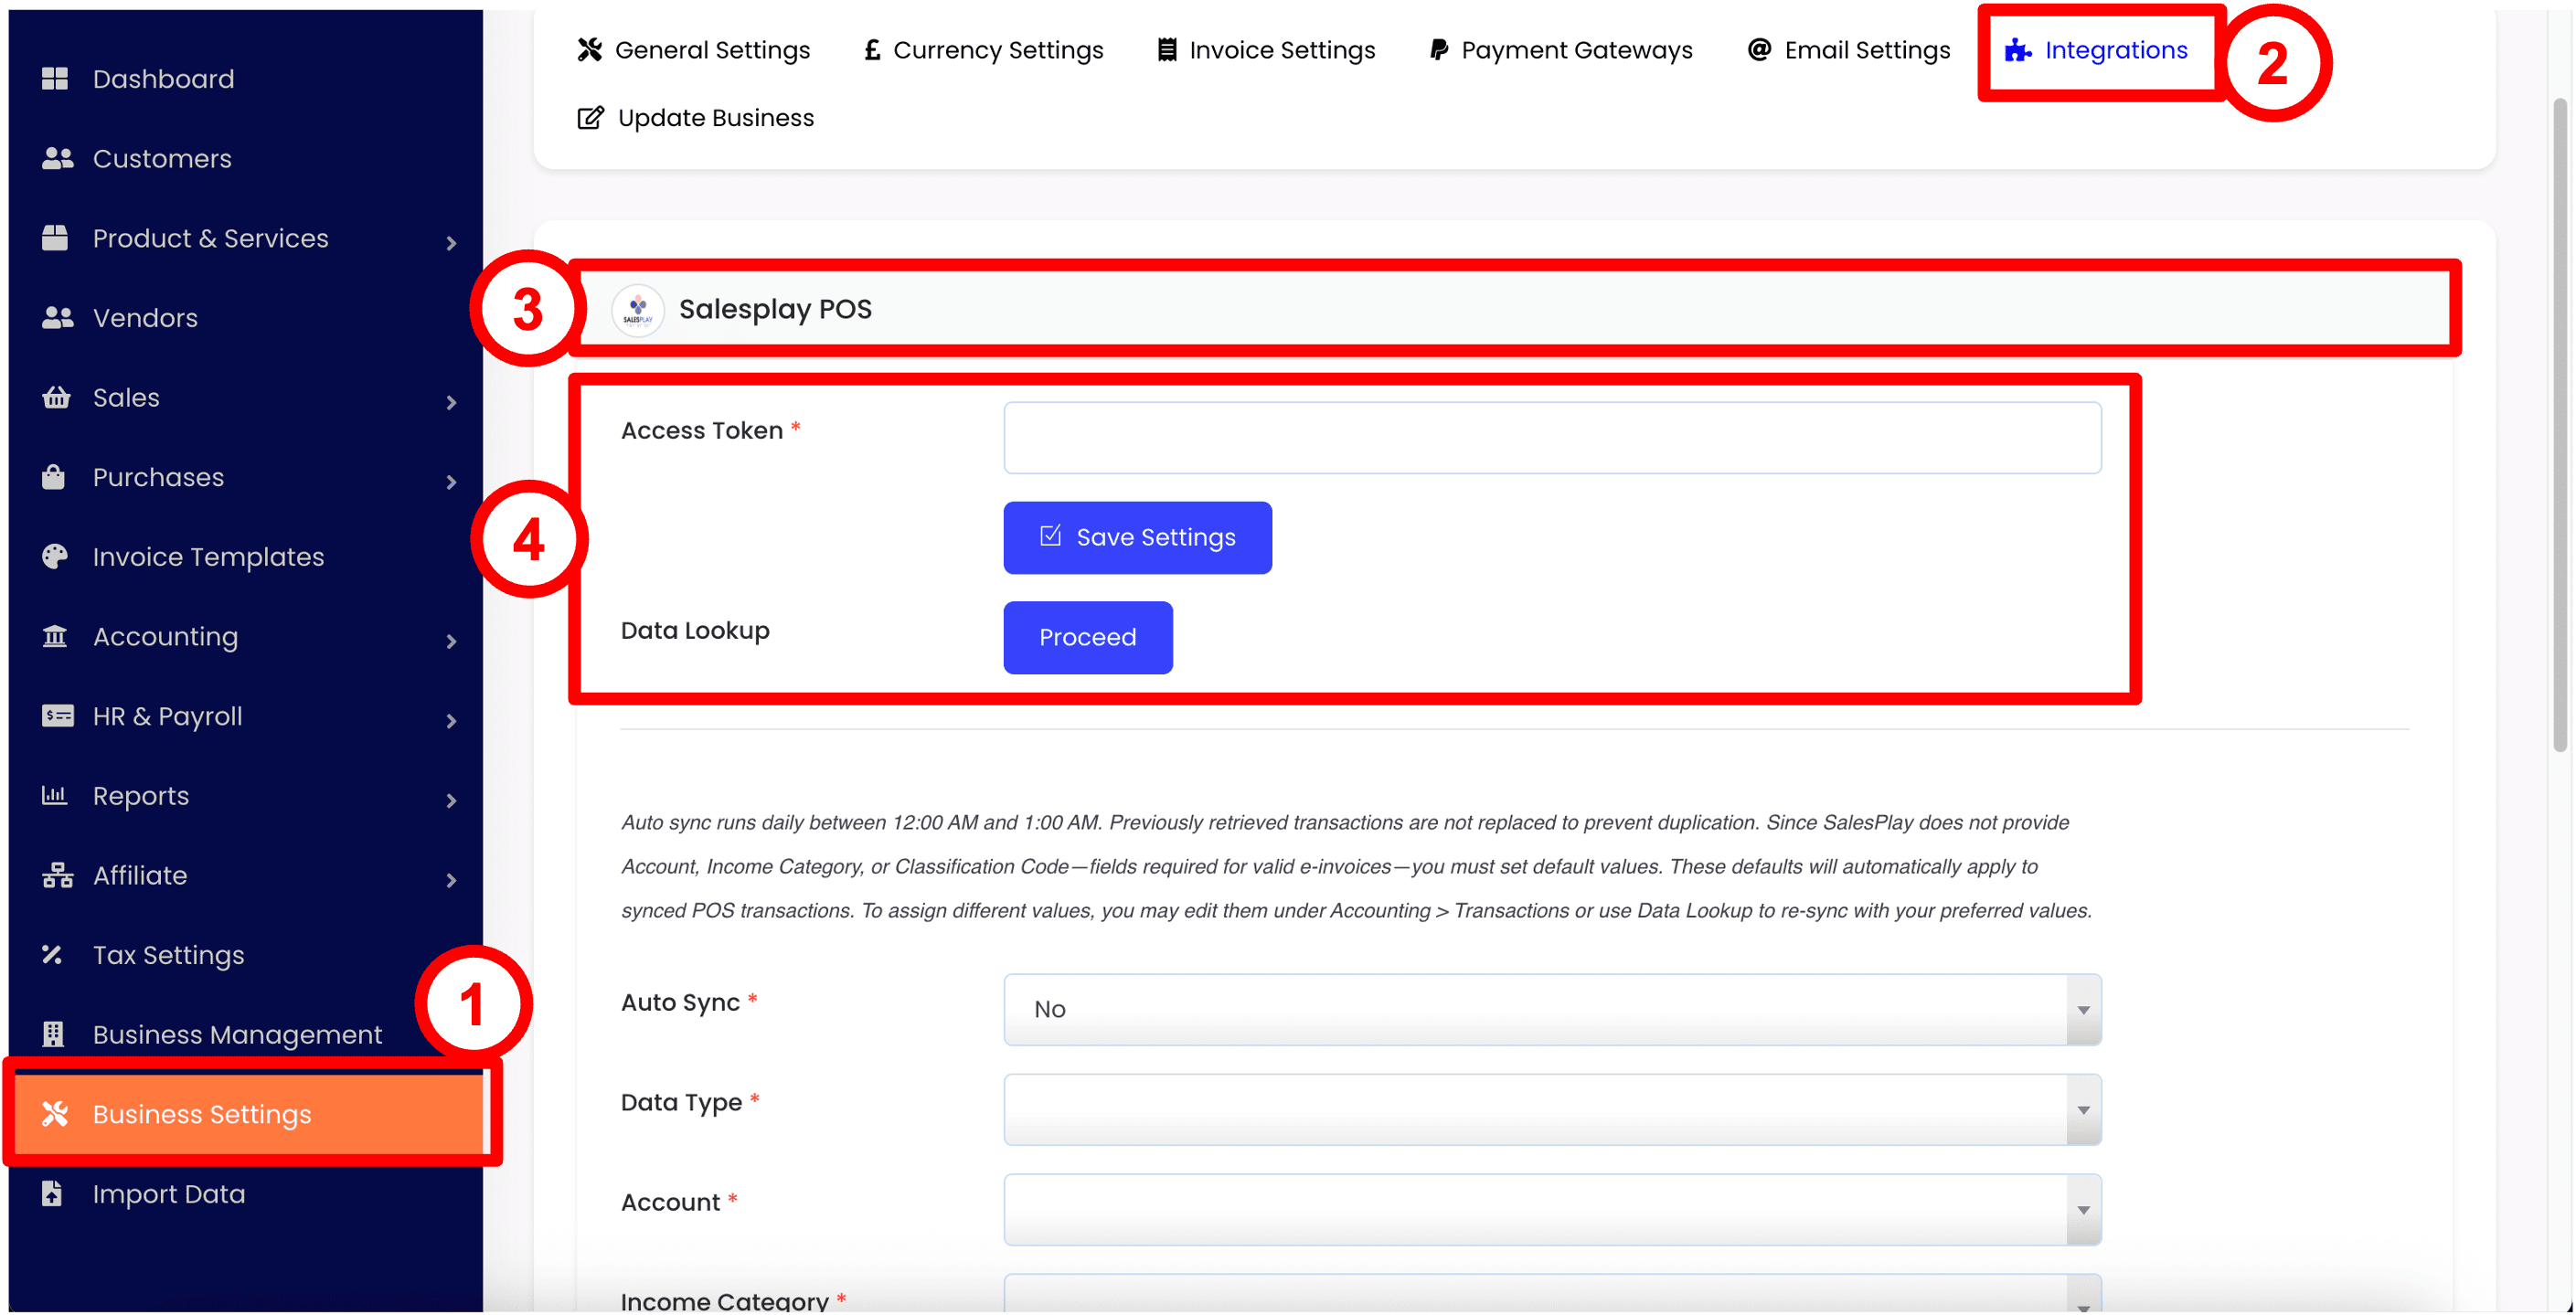Click the Proceed button for Data Lookup
The width and height of the screenshot is (2576, 1315).
1087,637
